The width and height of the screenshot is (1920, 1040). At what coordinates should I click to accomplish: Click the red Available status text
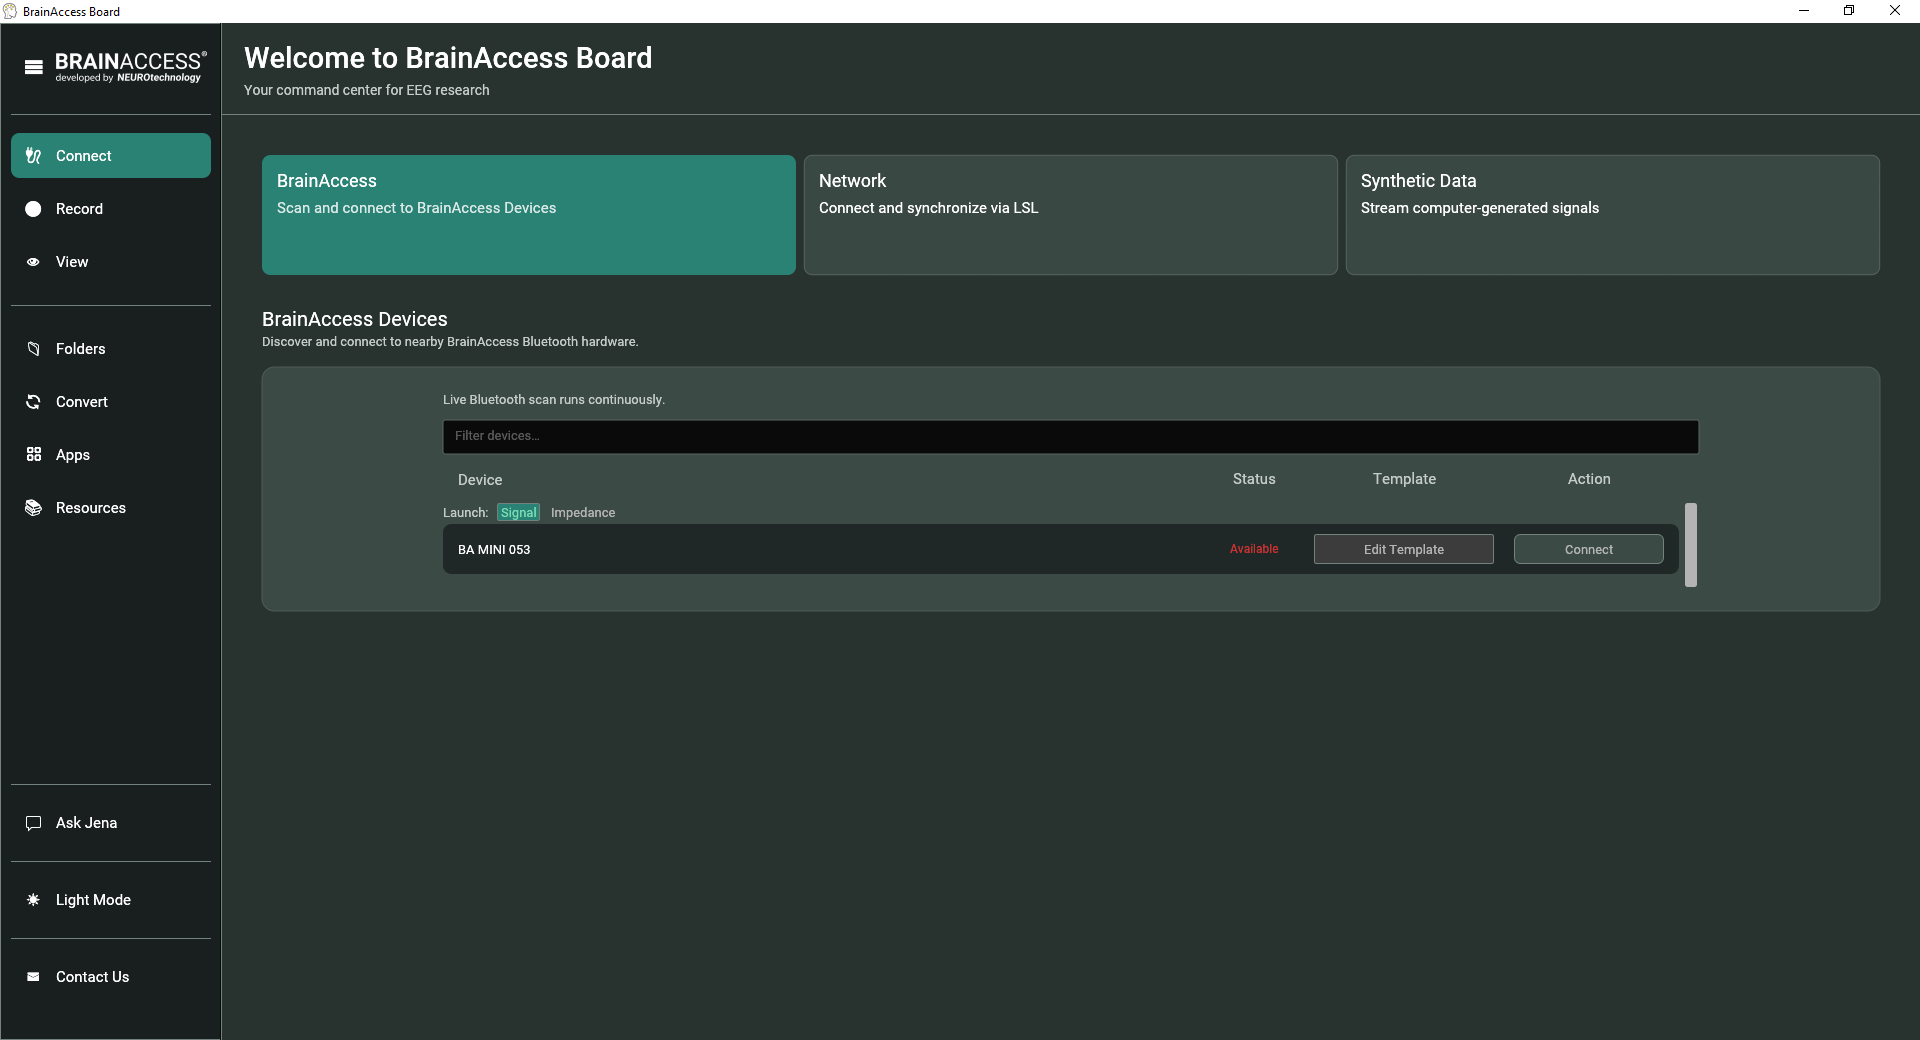point(1254,549)
